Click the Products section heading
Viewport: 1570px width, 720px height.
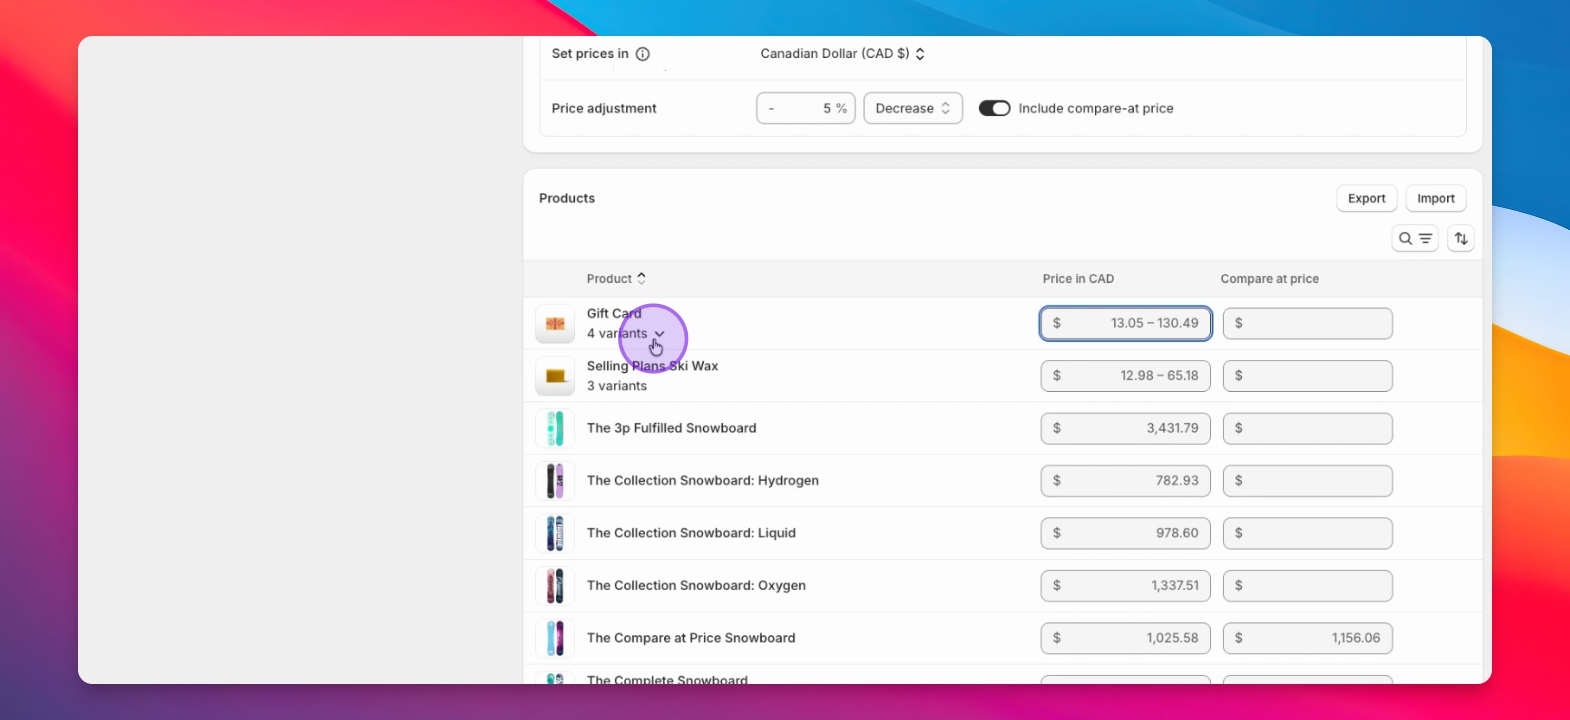tap(567, 198)
